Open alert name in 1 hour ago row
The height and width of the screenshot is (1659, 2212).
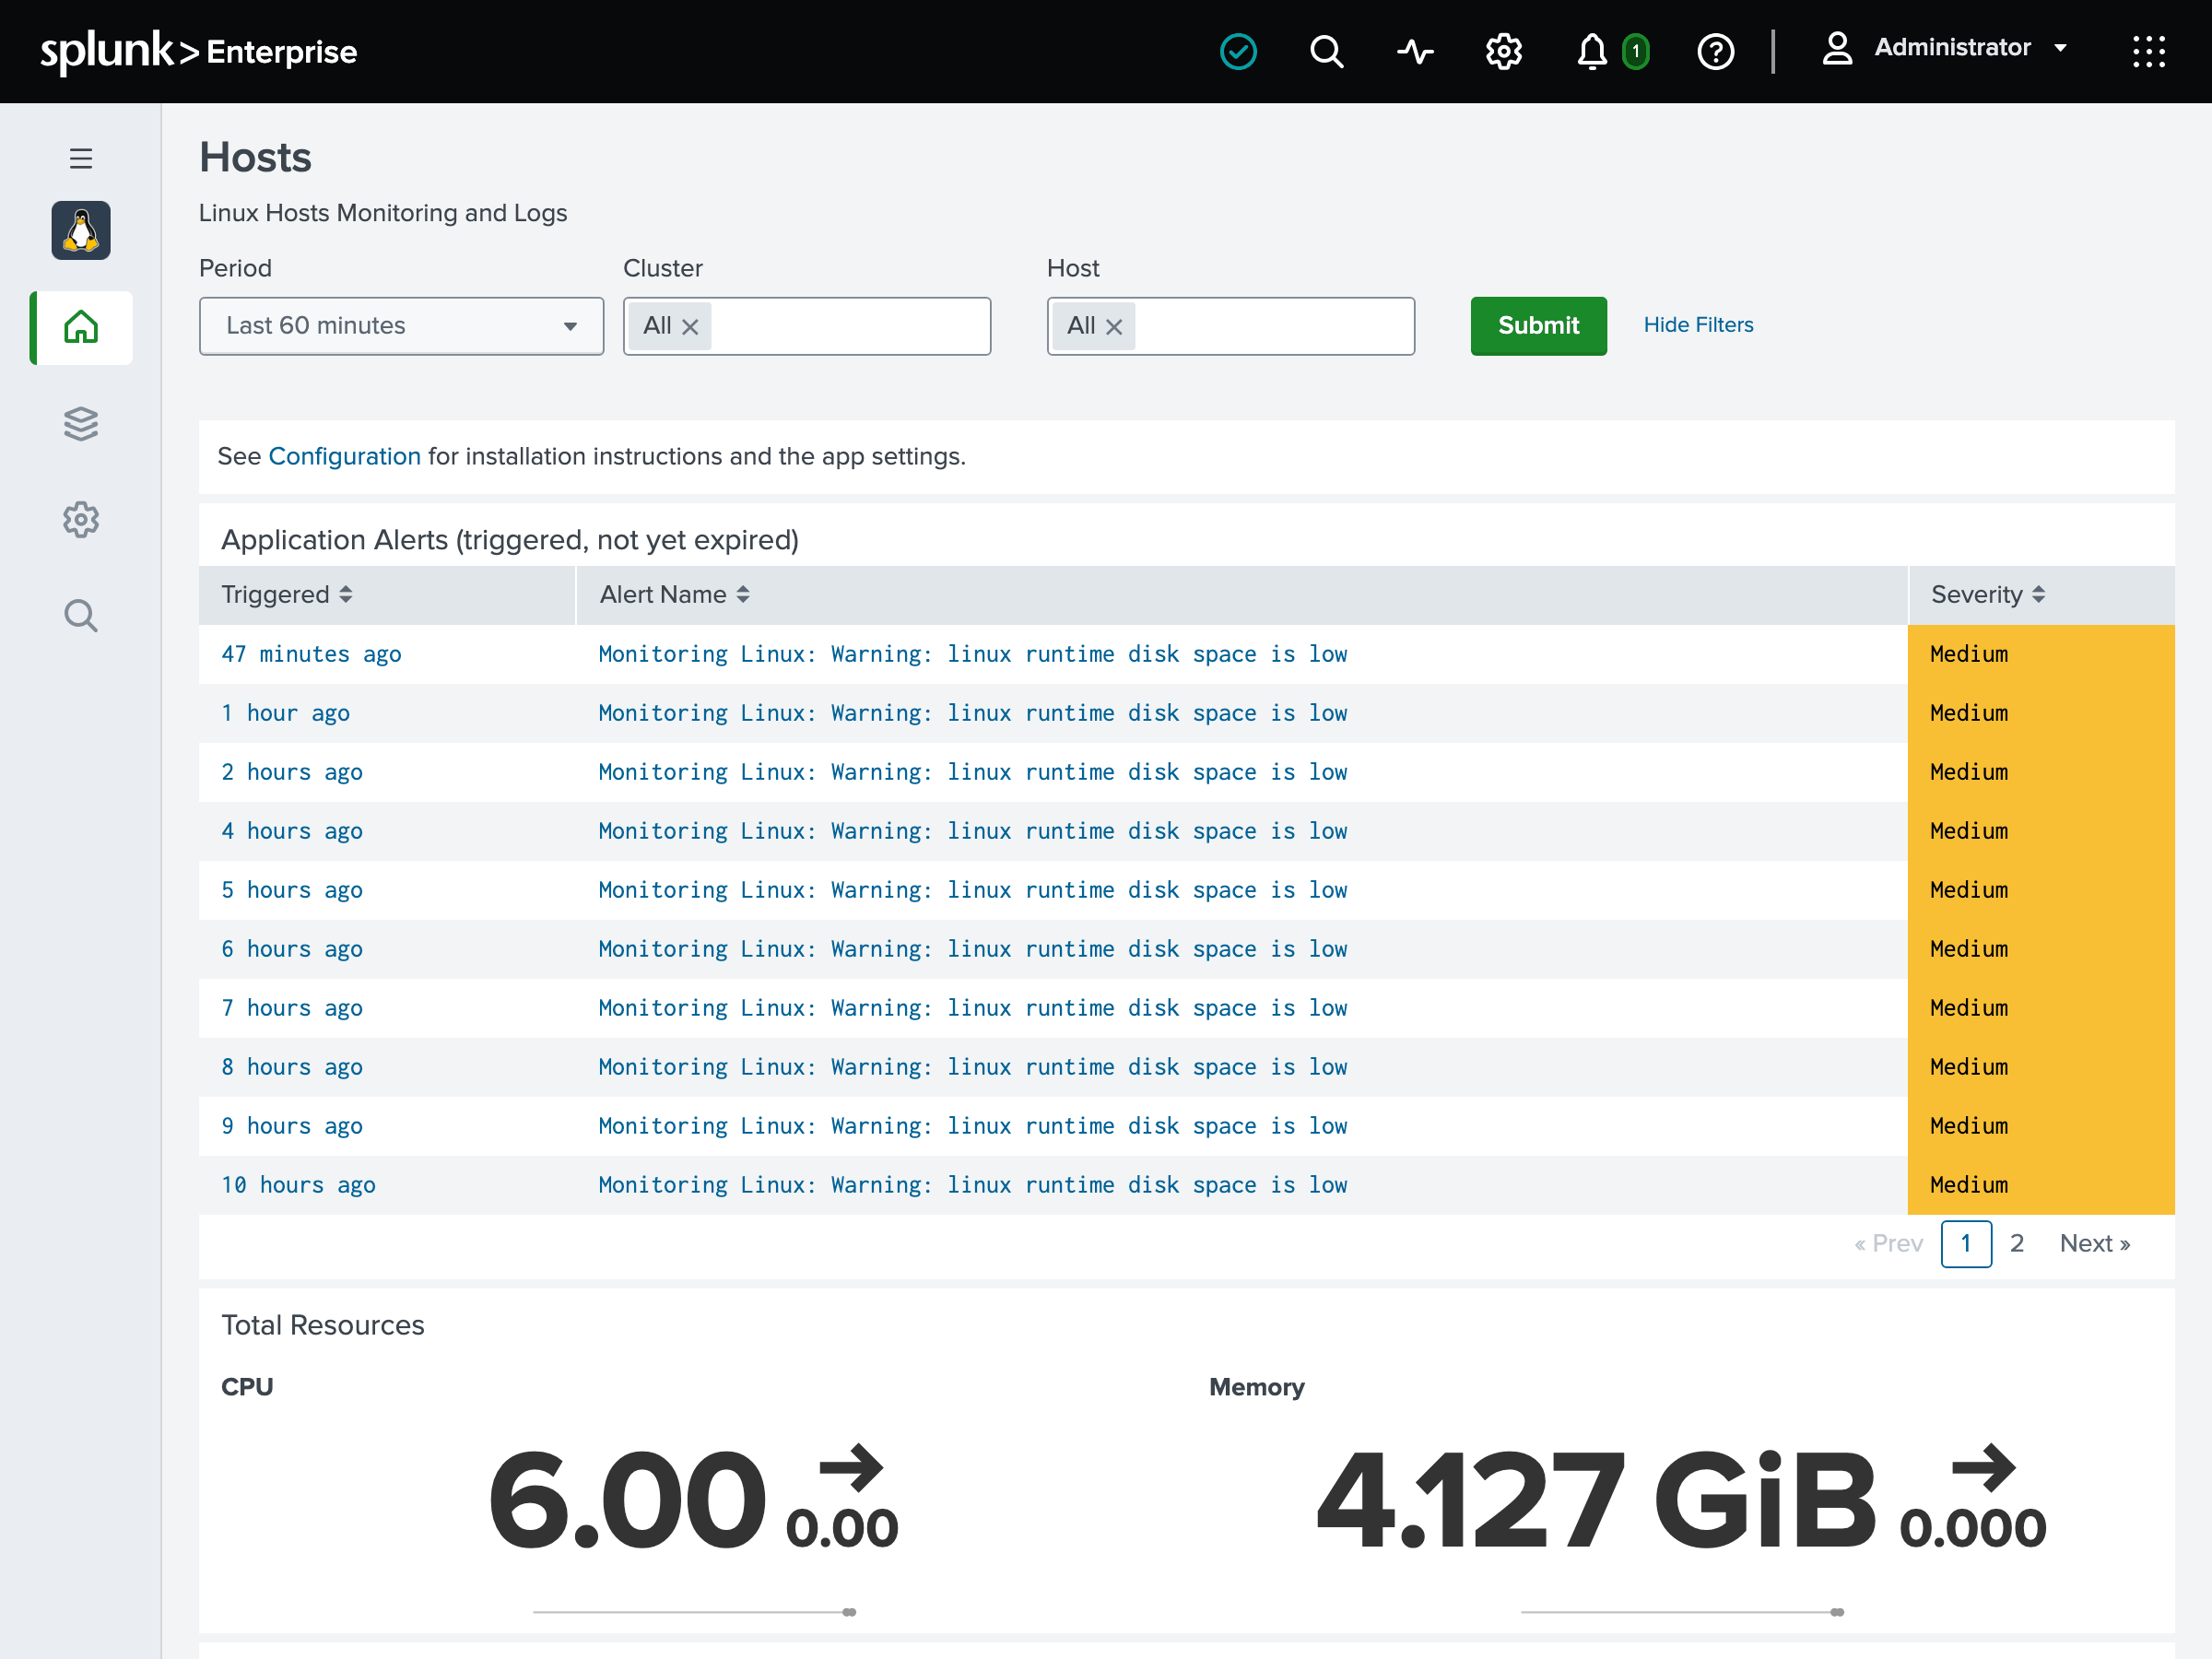(972, 713)
